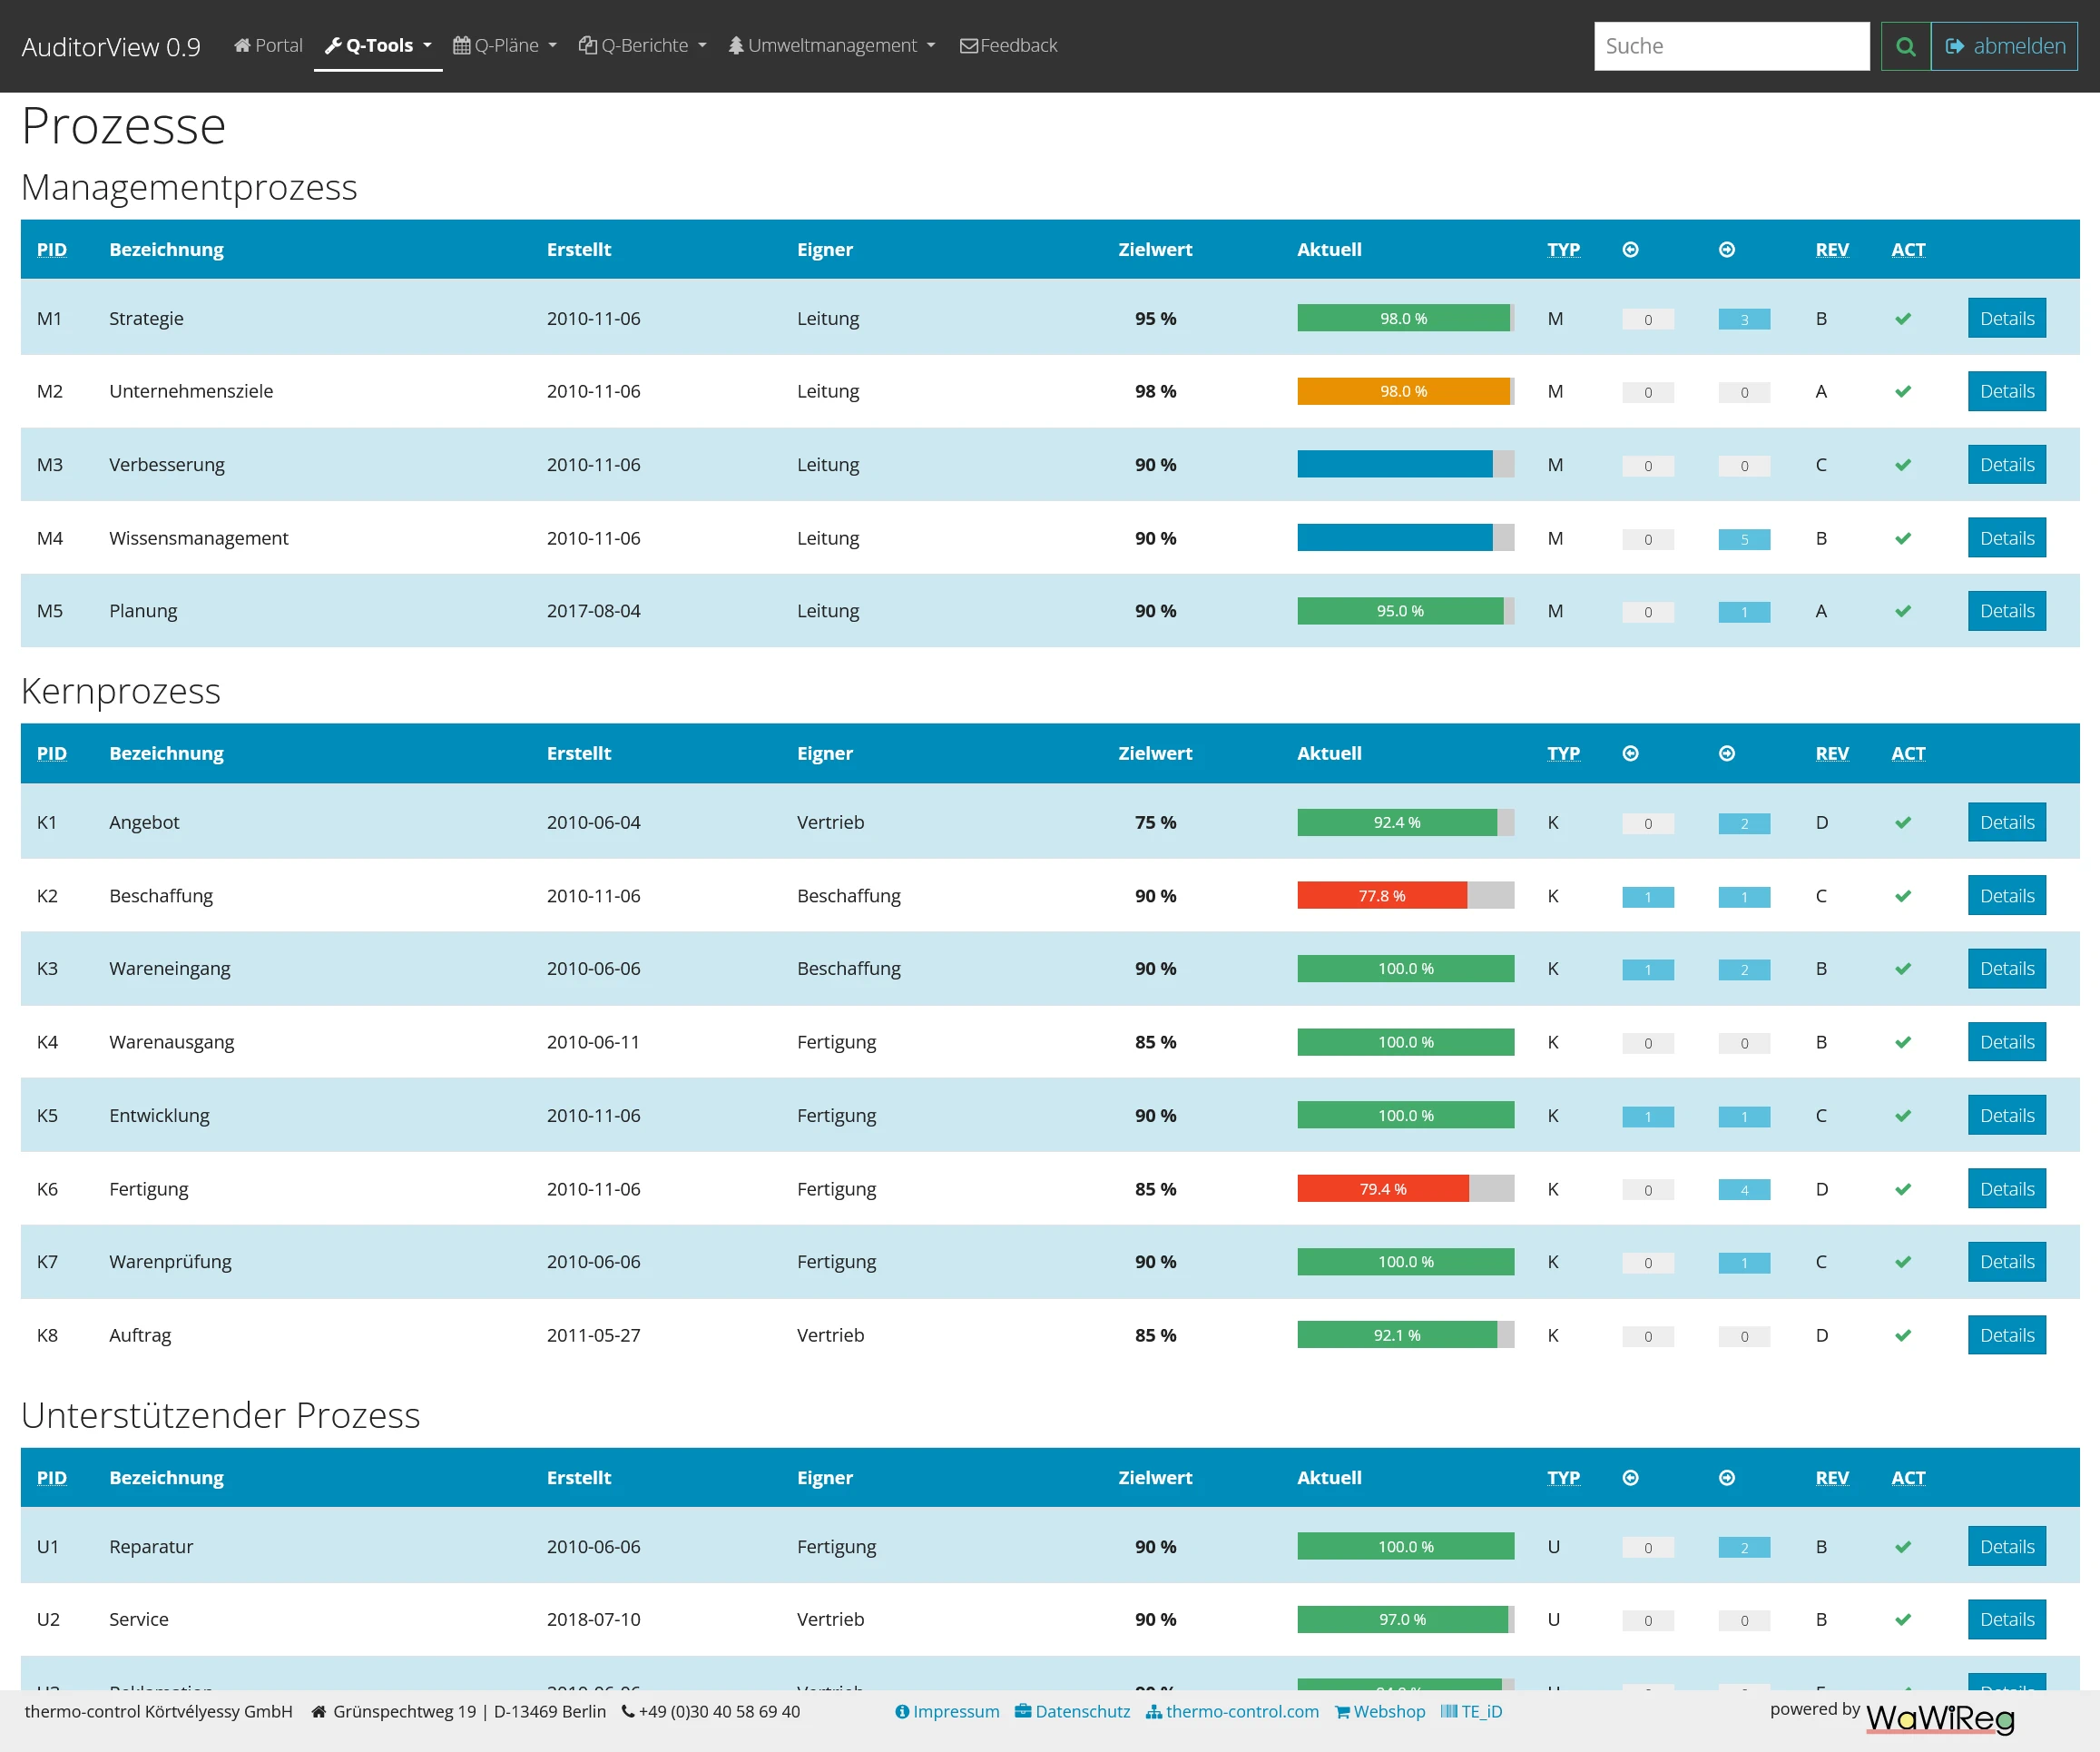Screen dimensions: 2100x1752
Task: Open Details for Entwicklung K5
Action: [x=2006, y=1115]
